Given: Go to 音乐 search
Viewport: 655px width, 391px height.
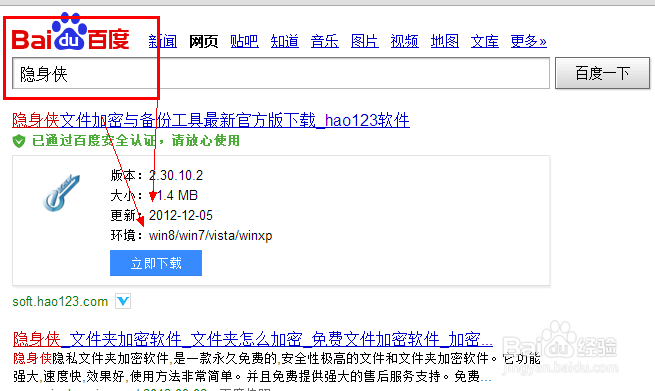Looking at the screenshot, I should (325, 41).
